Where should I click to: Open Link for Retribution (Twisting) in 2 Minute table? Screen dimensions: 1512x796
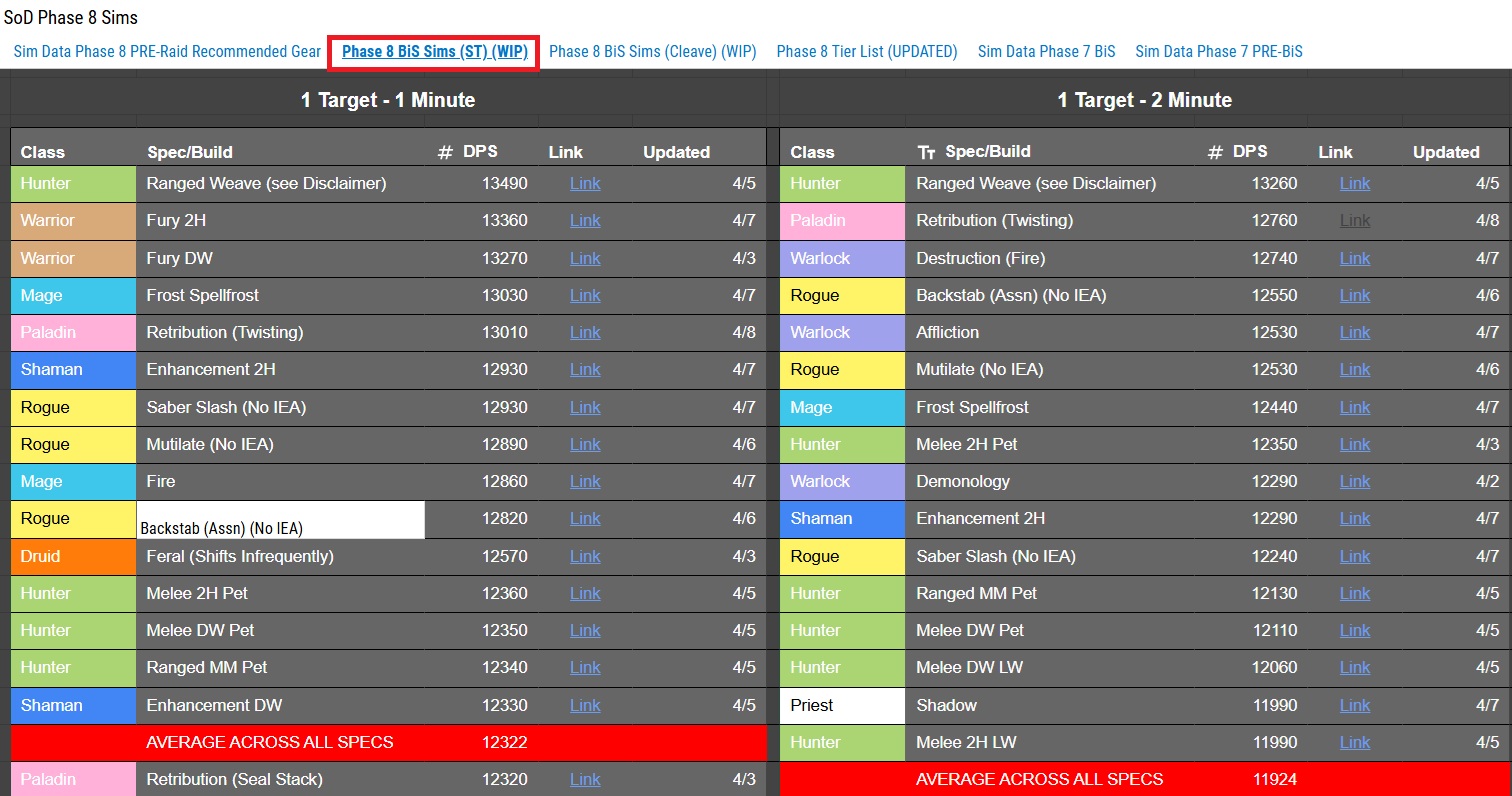pyautogui.click(x=1355, y=221)
